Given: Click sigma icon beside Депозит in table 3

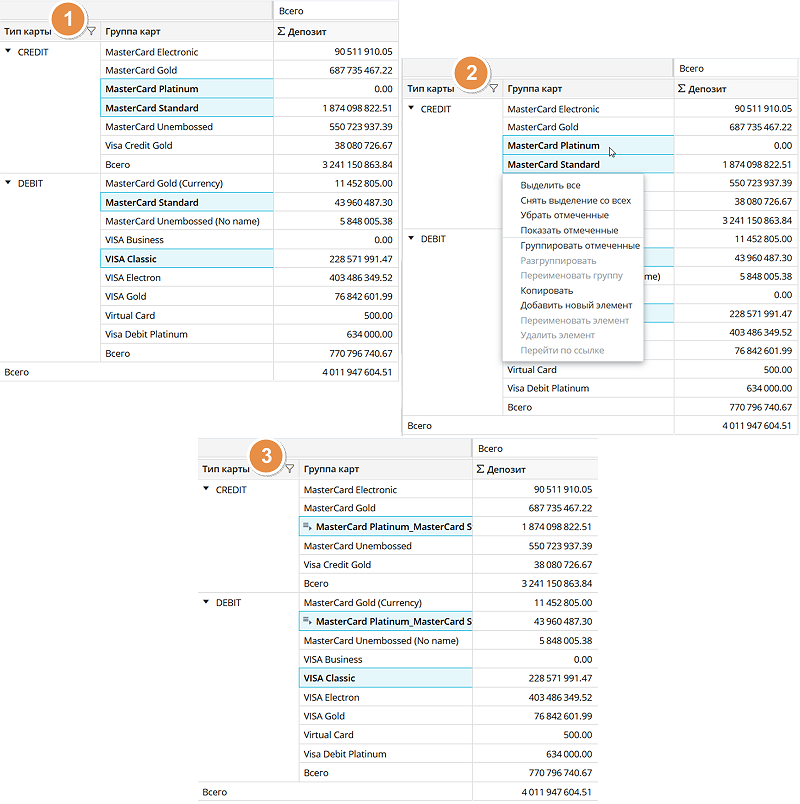Looking at the screenshot, I should pos(479,469).
